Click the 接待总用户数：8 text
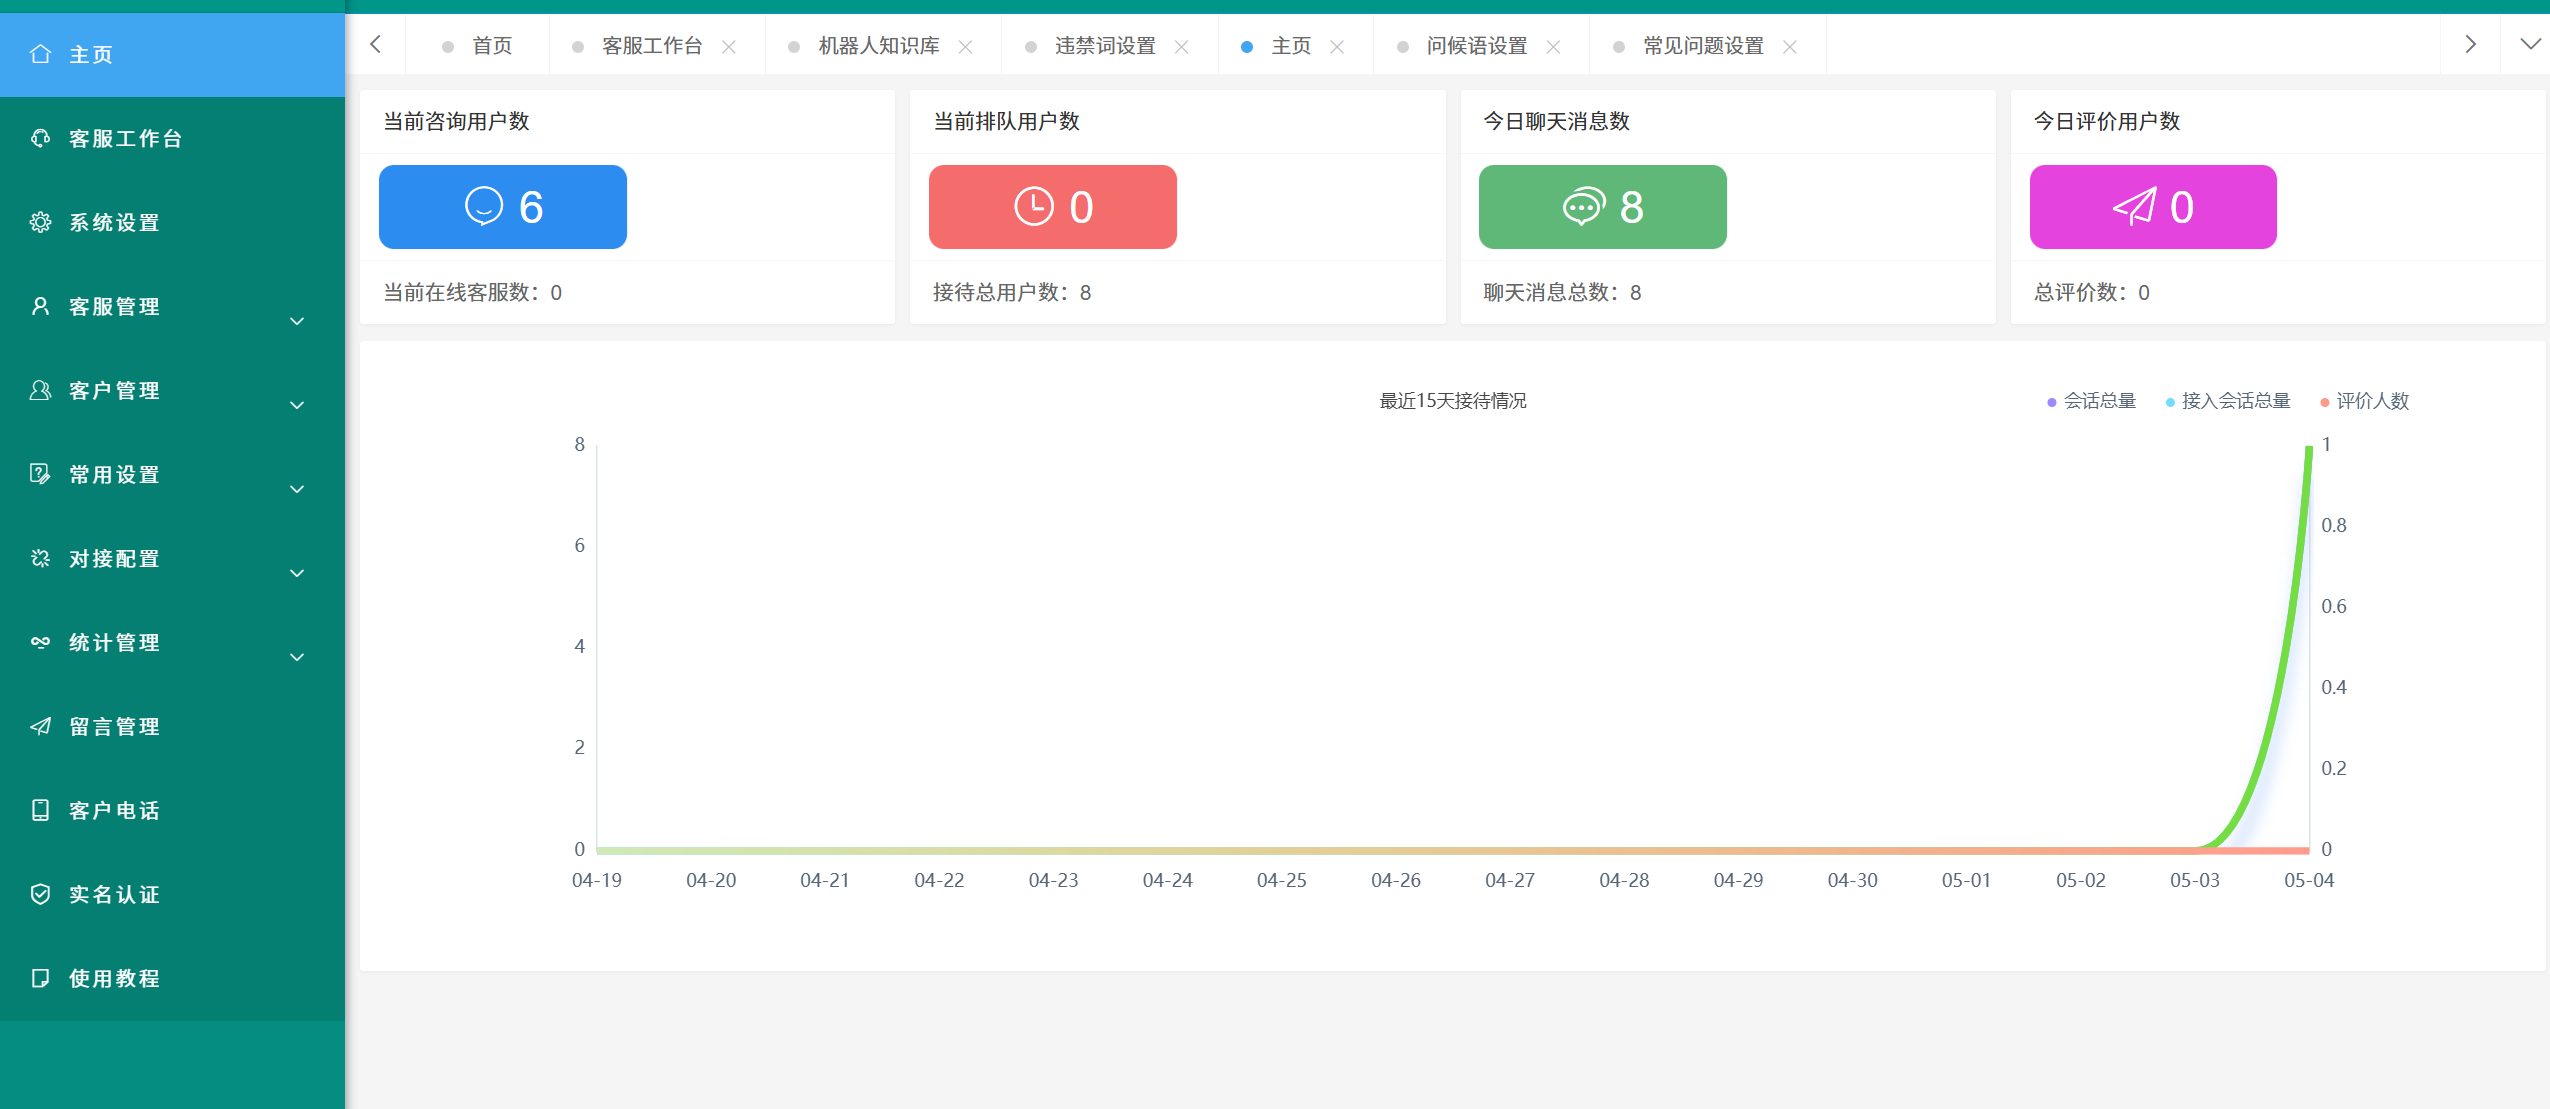Screen dimensions: 2550x1109 pyautogui.click(x=1012, y=292)
